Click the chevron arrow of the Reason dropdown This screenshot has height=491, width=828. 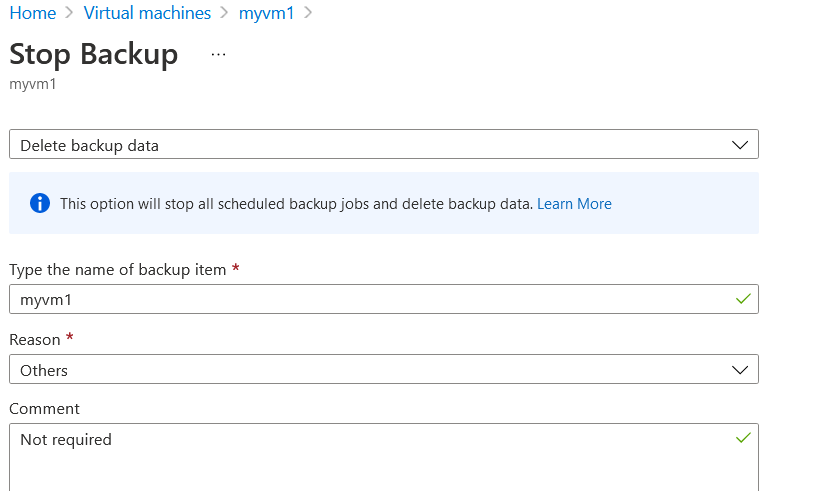740,370
